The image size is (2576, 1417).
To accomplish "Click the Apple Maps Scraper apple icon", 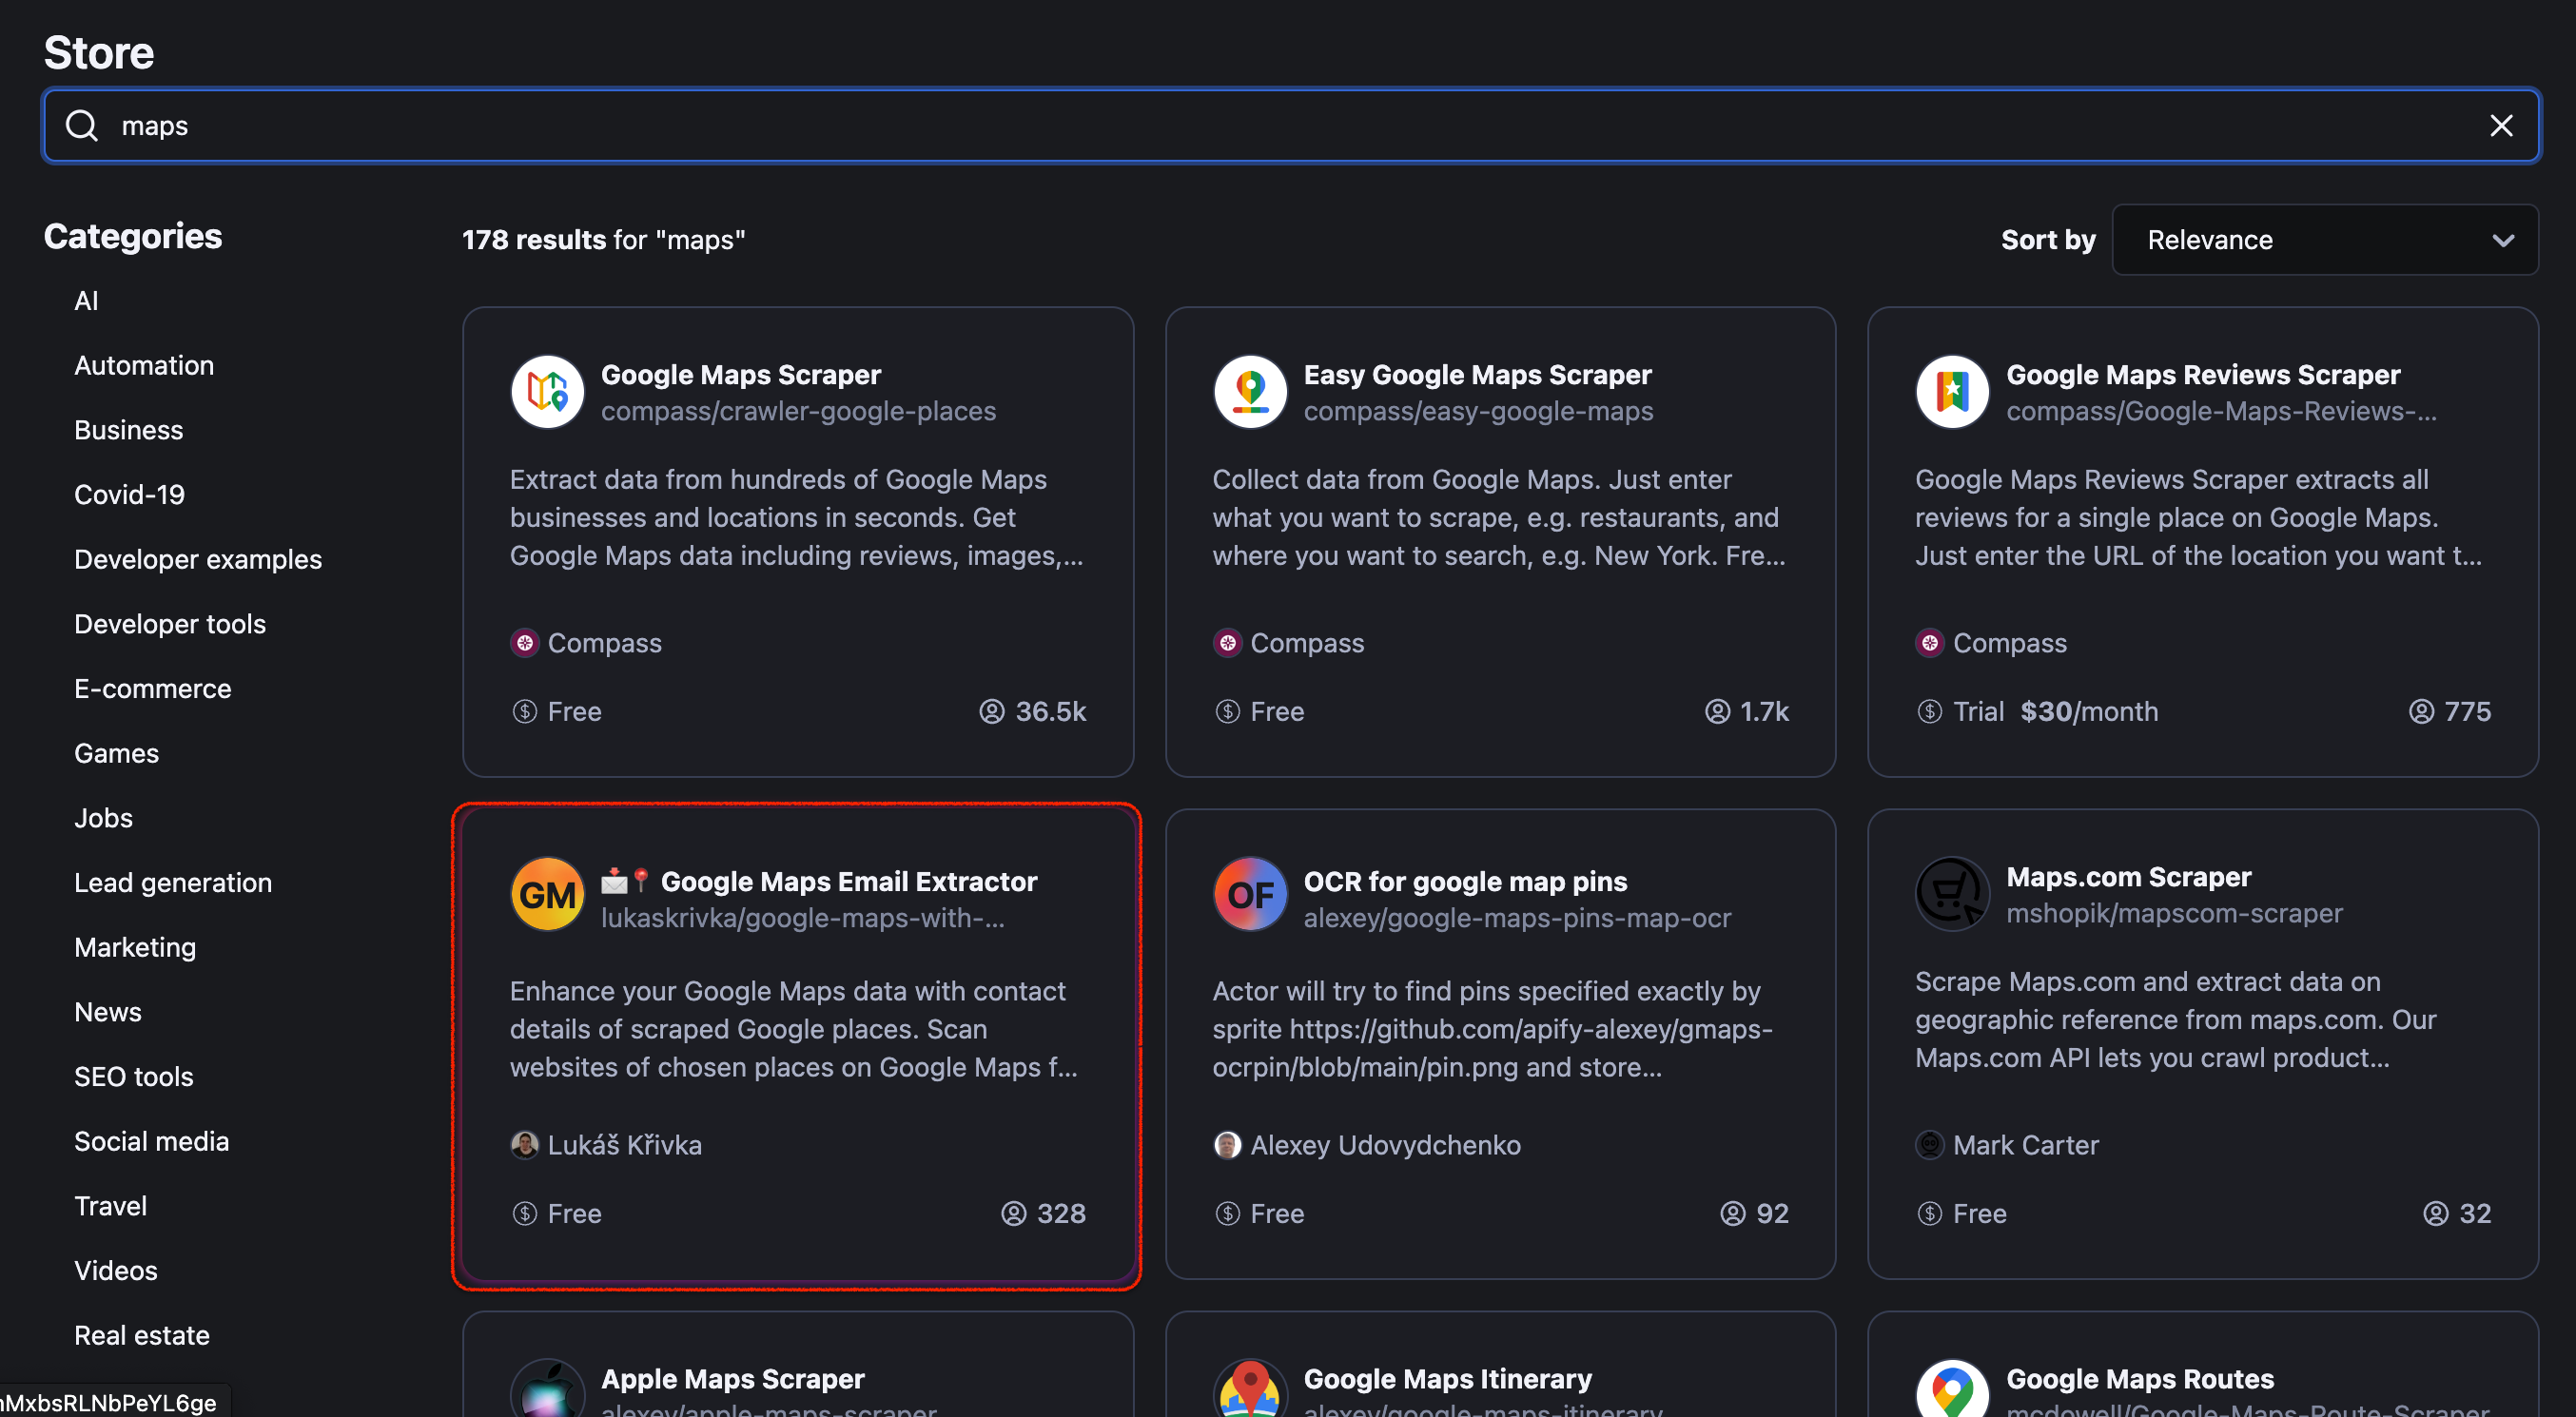I will coord(546,1390).
